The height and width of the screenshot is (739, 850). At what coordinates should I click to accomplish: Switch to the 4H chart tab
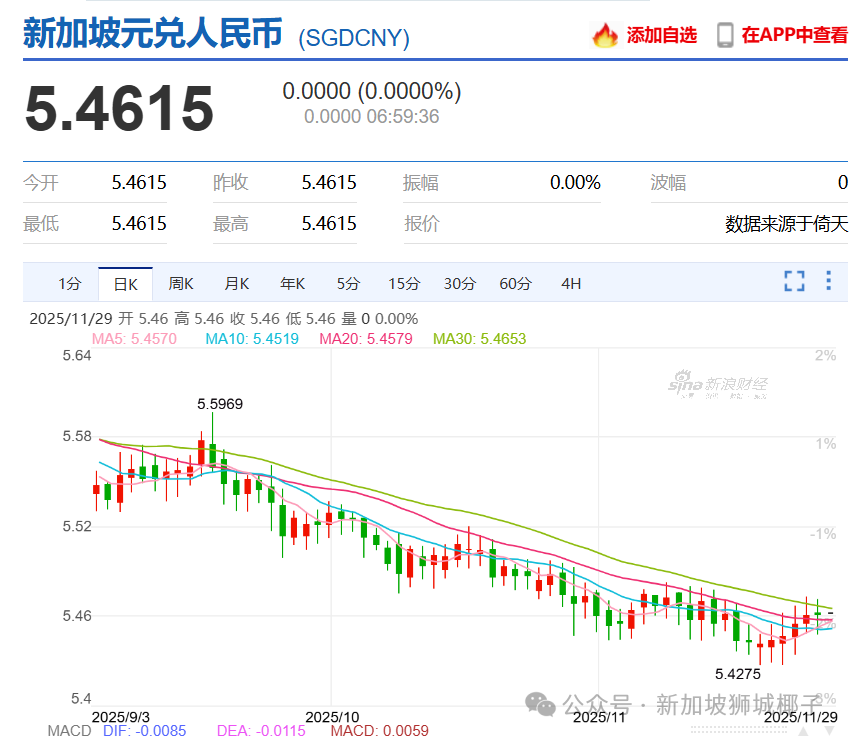[x=571, y=284]
